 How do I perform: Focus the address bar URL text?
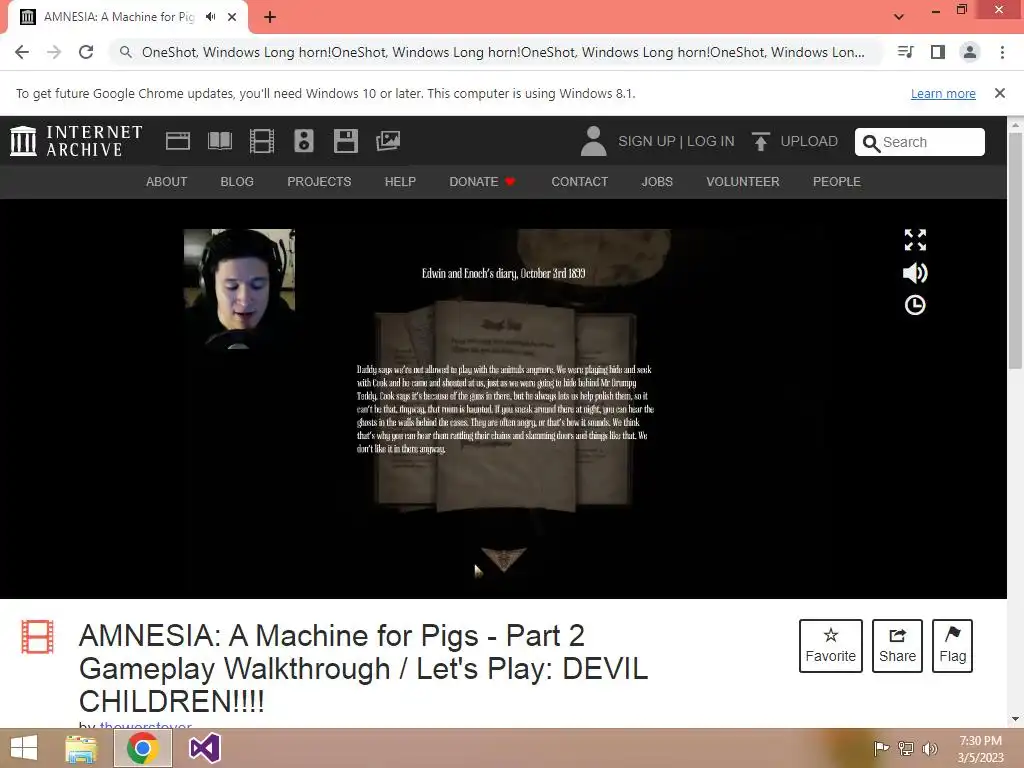click(503, 52)
